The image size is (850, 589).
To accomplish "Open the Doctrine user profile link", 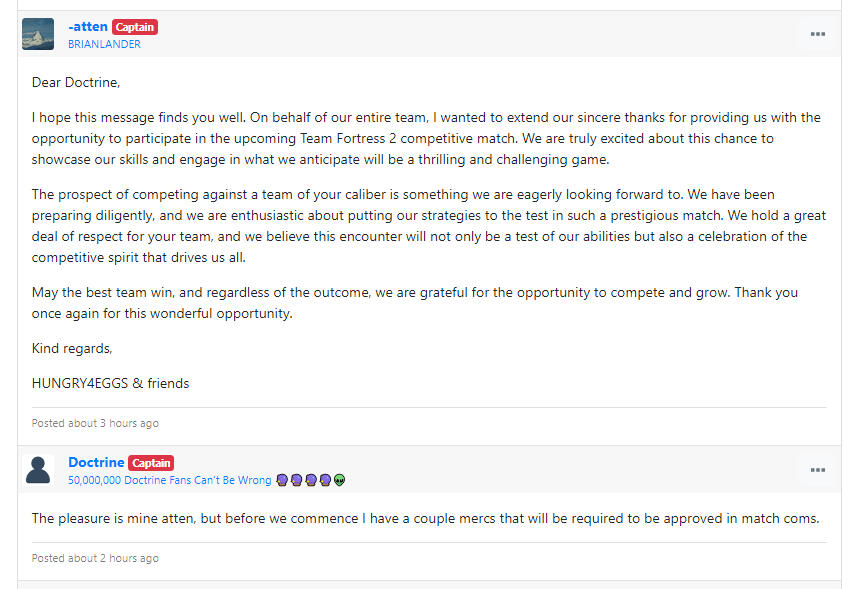I will (x=96, y=463).
